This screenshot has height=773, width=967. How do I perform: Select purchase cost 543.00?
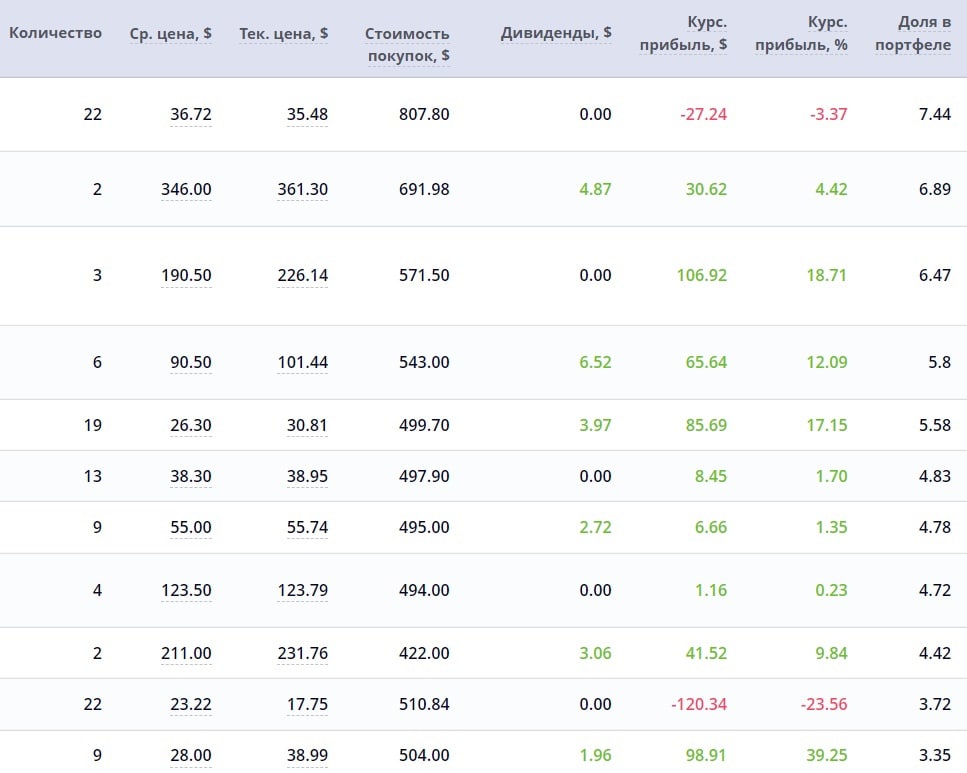click(x=424, y=362)
